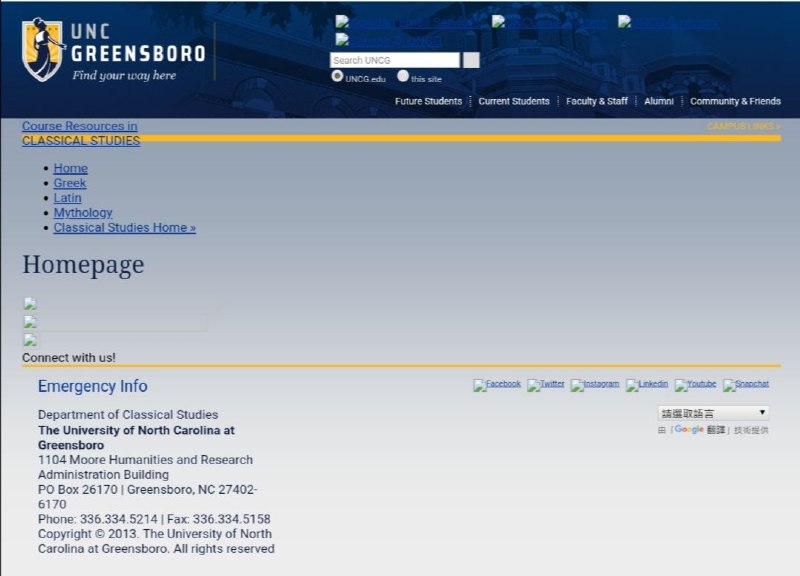Viewport: 800px width, 576px height.
Task: Open the Snapchat social icon link
Action: (x=746, y=385)
